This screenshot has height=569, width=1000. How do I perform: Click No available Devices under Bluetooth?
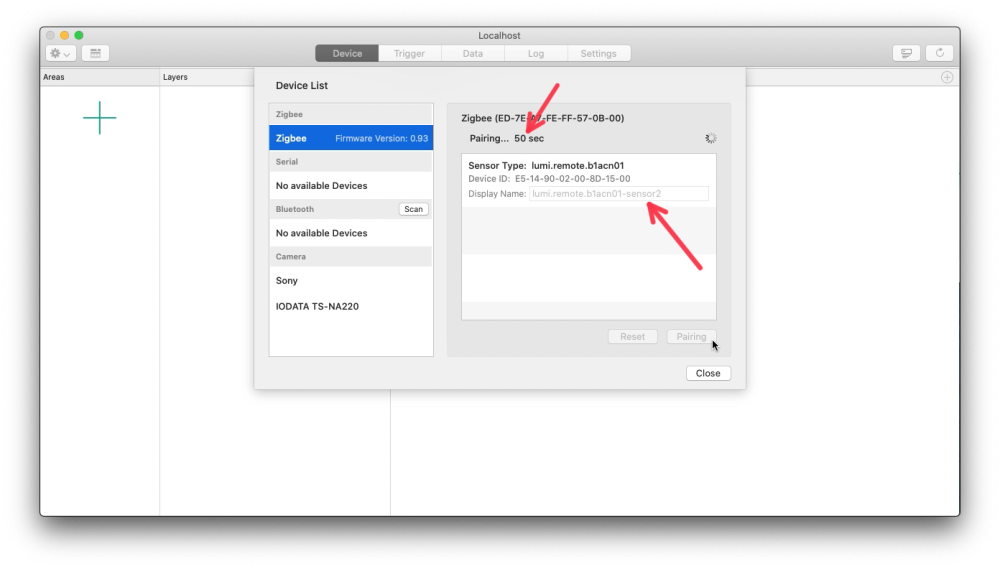321,233
